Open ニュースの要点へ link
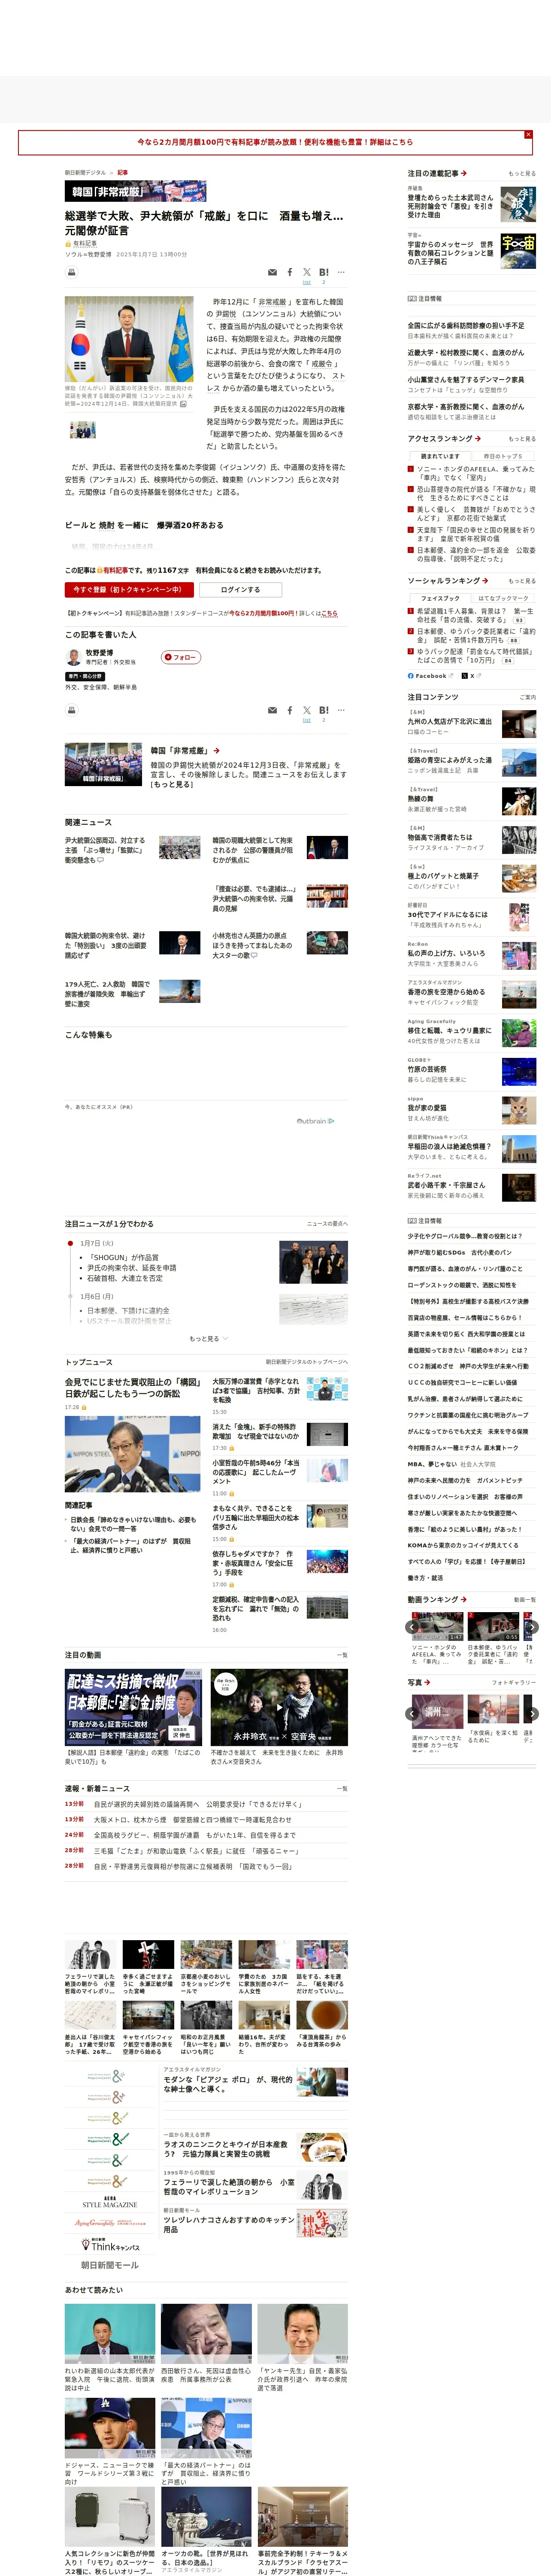Viewport: 551px width, 2576px height. 327,1223
